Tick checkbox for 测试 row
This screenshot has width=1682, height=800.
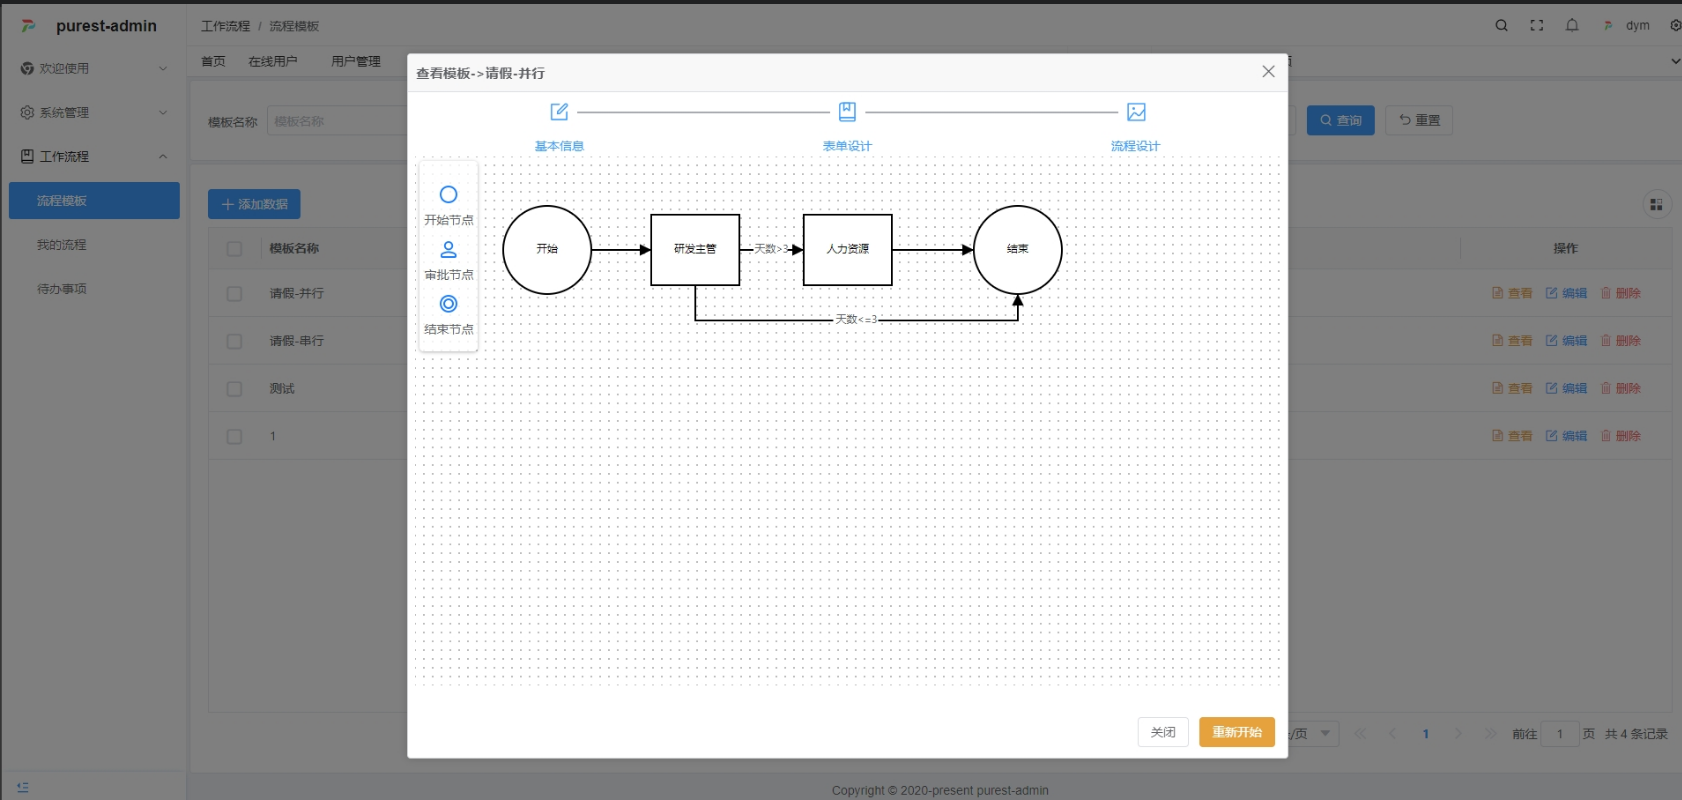(x=234, y=389)
